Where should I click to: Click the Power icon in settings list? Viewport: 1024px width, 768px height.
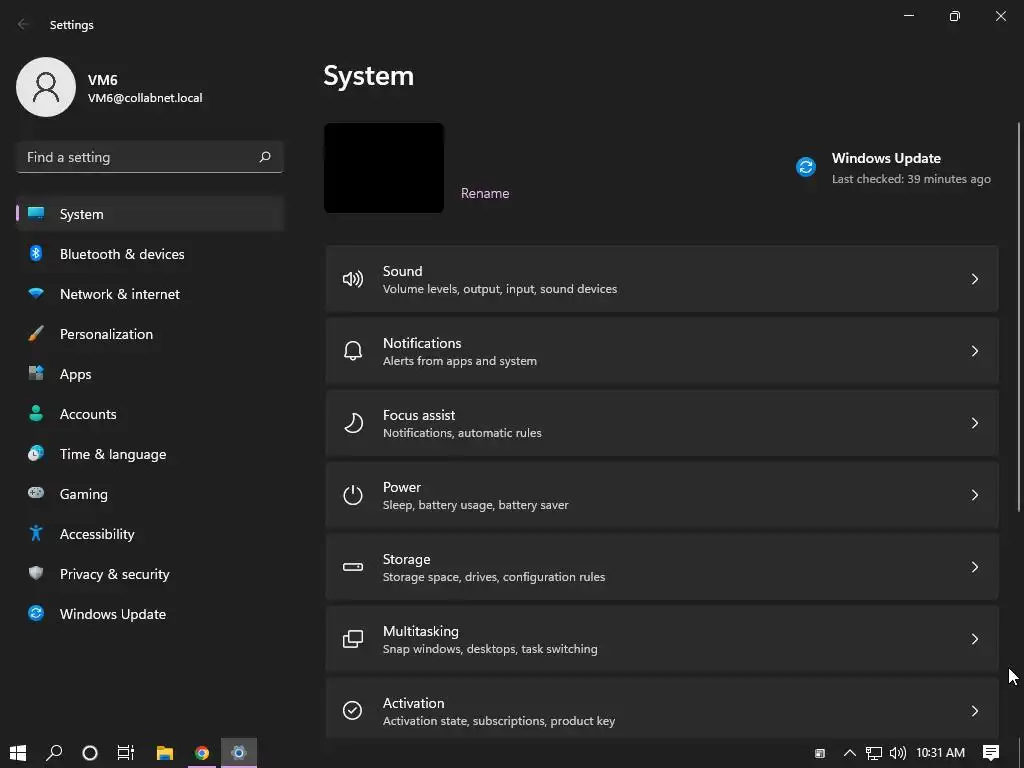click(x=353, y=495)
